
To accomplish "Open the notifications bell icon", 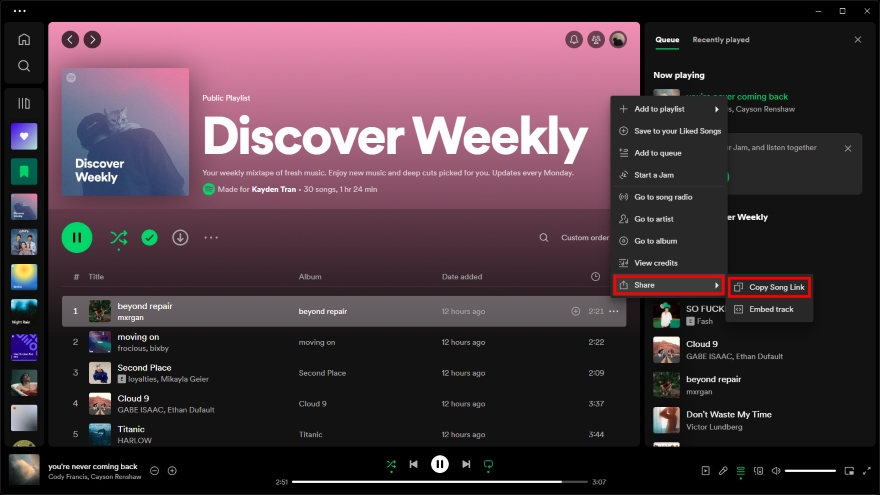I will click(574, 39).
